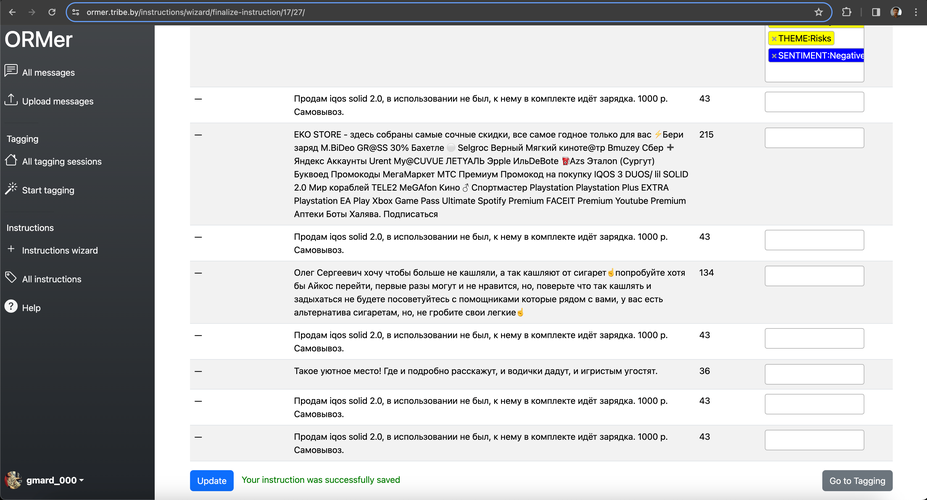This screenshot has height=500, width=927.
Task: Bookmark this page with the star icon
Action: point(819,12)
